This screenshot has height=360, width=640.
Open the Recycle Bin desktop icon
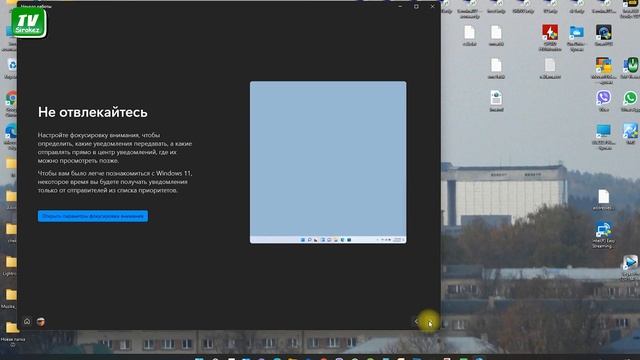tap(11, 68)
